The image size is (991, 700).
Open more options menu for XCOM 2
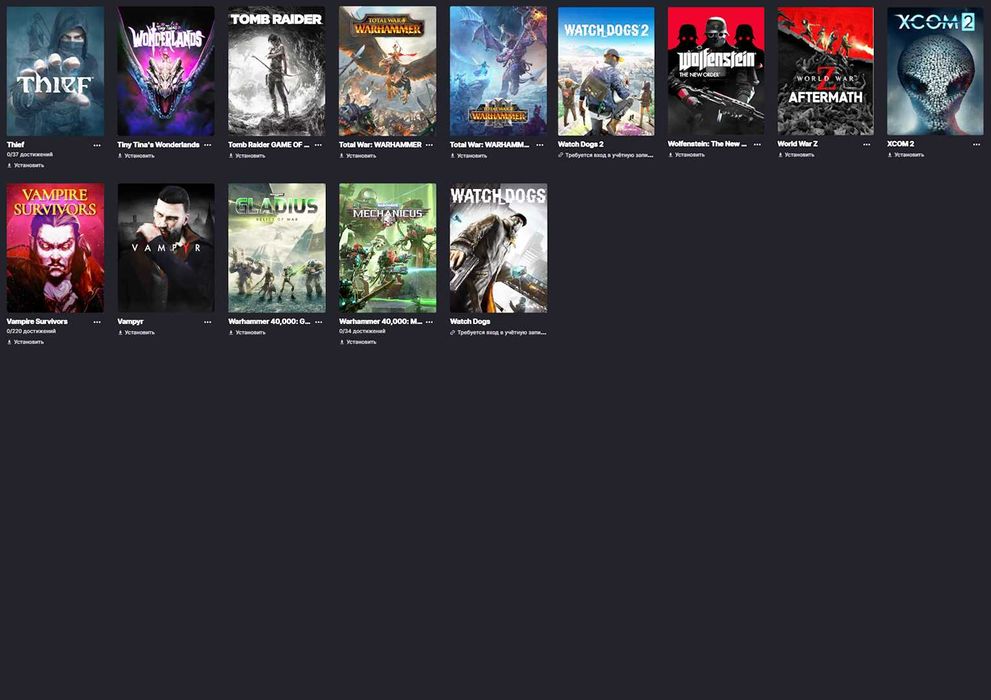976,144
